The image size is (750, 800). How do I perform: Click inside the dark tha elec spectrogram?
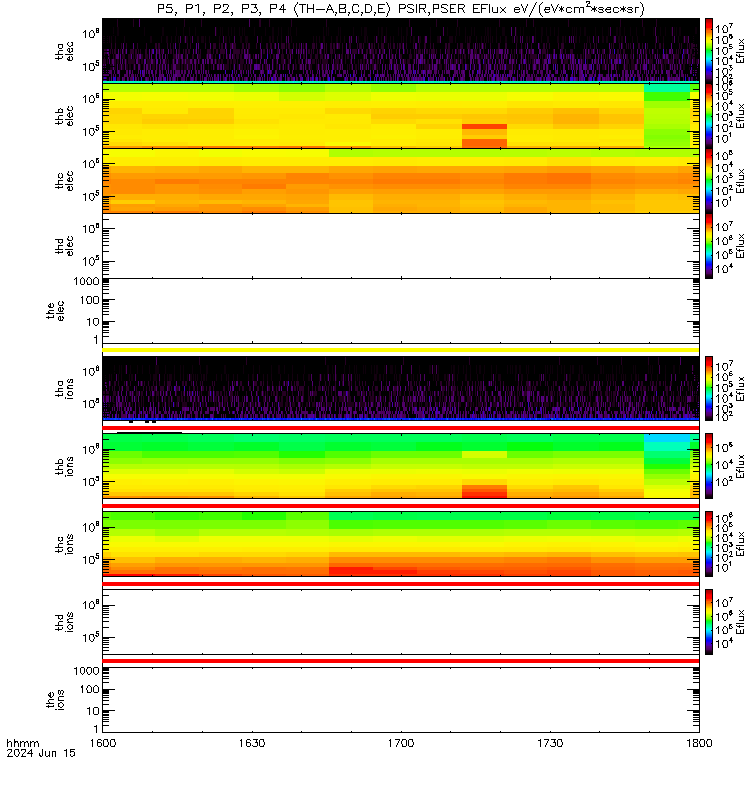[x=401, y=49]
